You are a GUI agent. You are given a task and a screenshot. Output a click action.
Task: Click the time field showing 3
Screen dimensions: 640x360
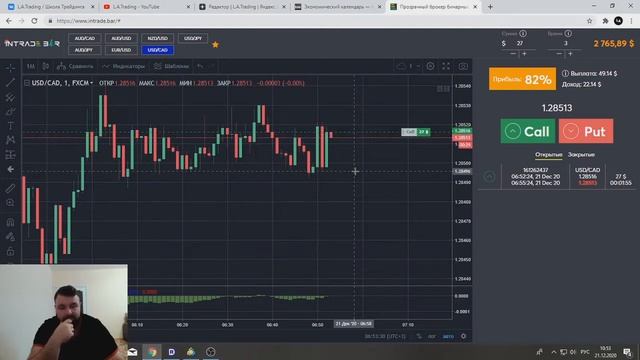pyautogui.click(x=566, y=43)
